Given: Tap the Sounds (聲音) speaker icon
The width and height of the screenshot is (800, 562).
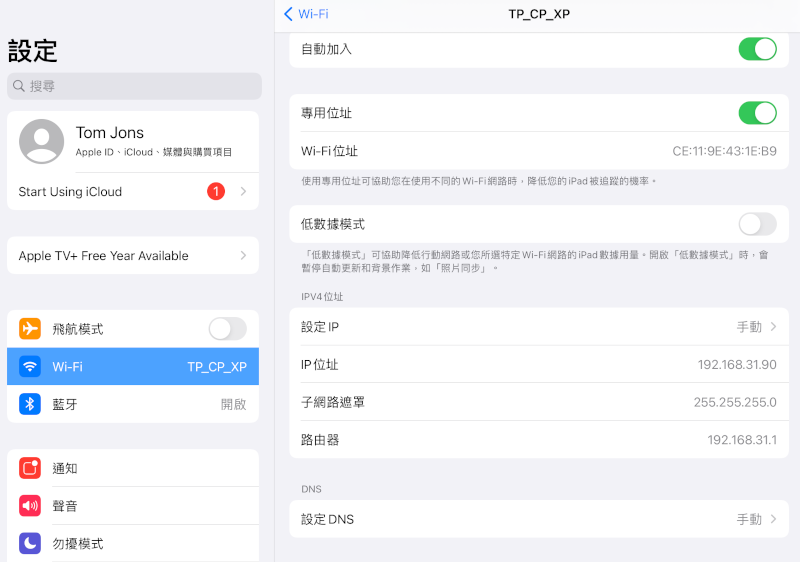Looking at the screenshot, I should tap(30, 505).
